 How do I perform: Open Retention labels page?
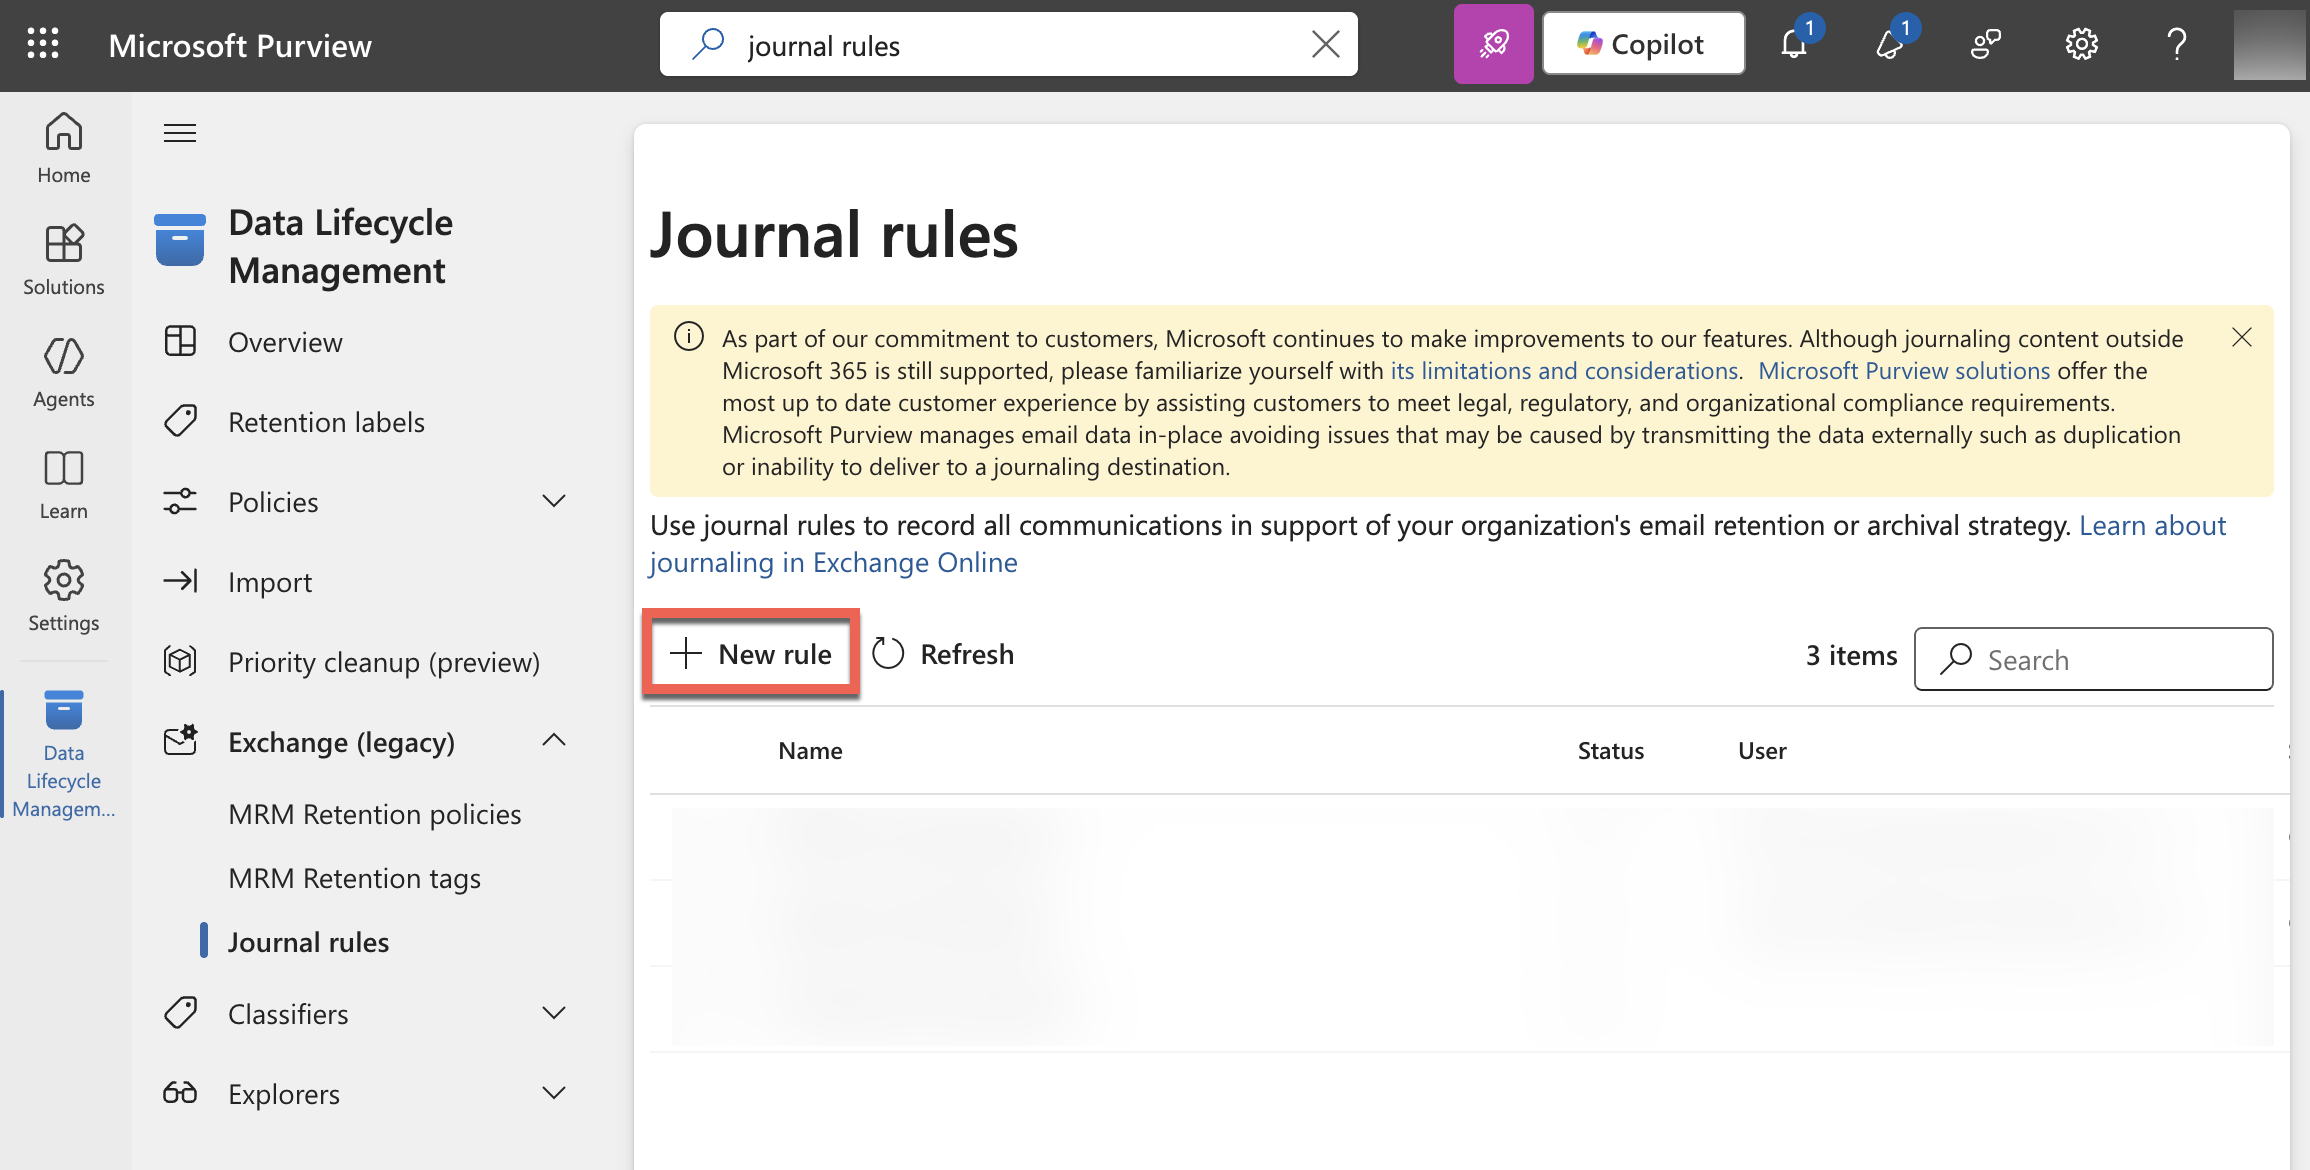point(326,422)
